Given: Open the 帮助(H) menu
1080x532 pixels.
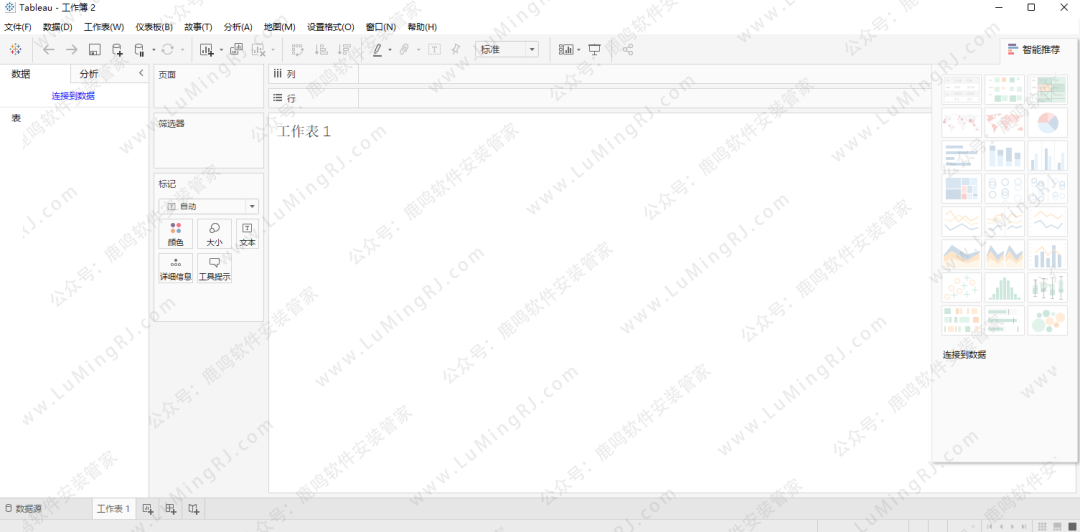Looking at the screenshot, I should (422, 27).
